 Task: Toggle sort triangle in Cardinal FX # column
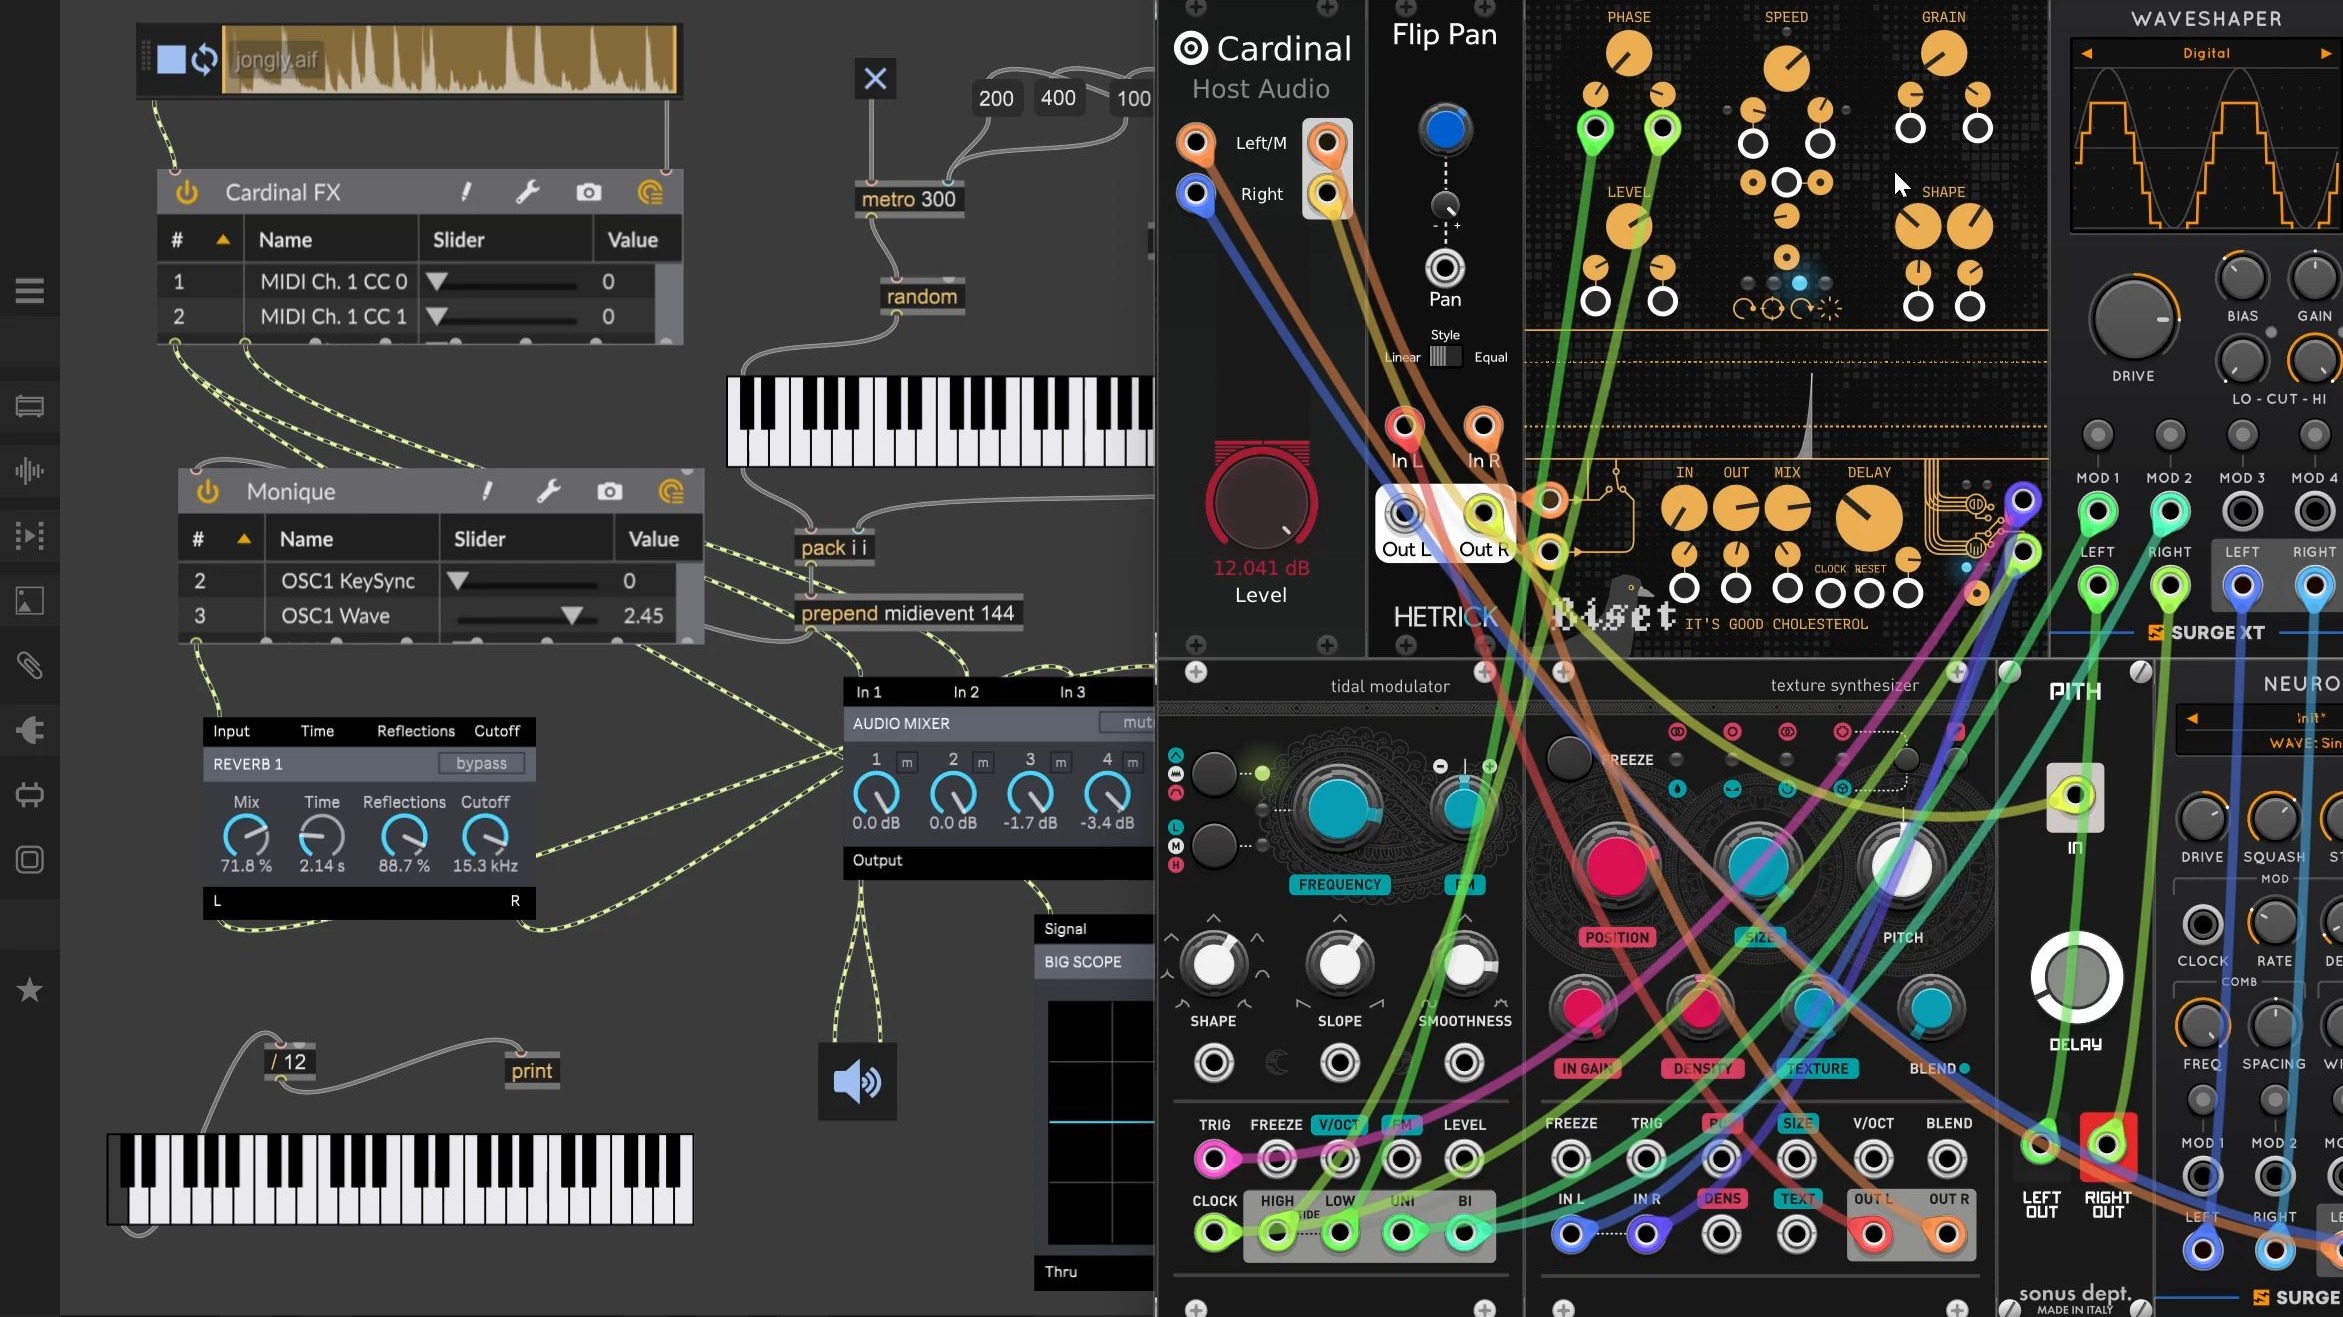pyautogui.click(x=223, y=240)
